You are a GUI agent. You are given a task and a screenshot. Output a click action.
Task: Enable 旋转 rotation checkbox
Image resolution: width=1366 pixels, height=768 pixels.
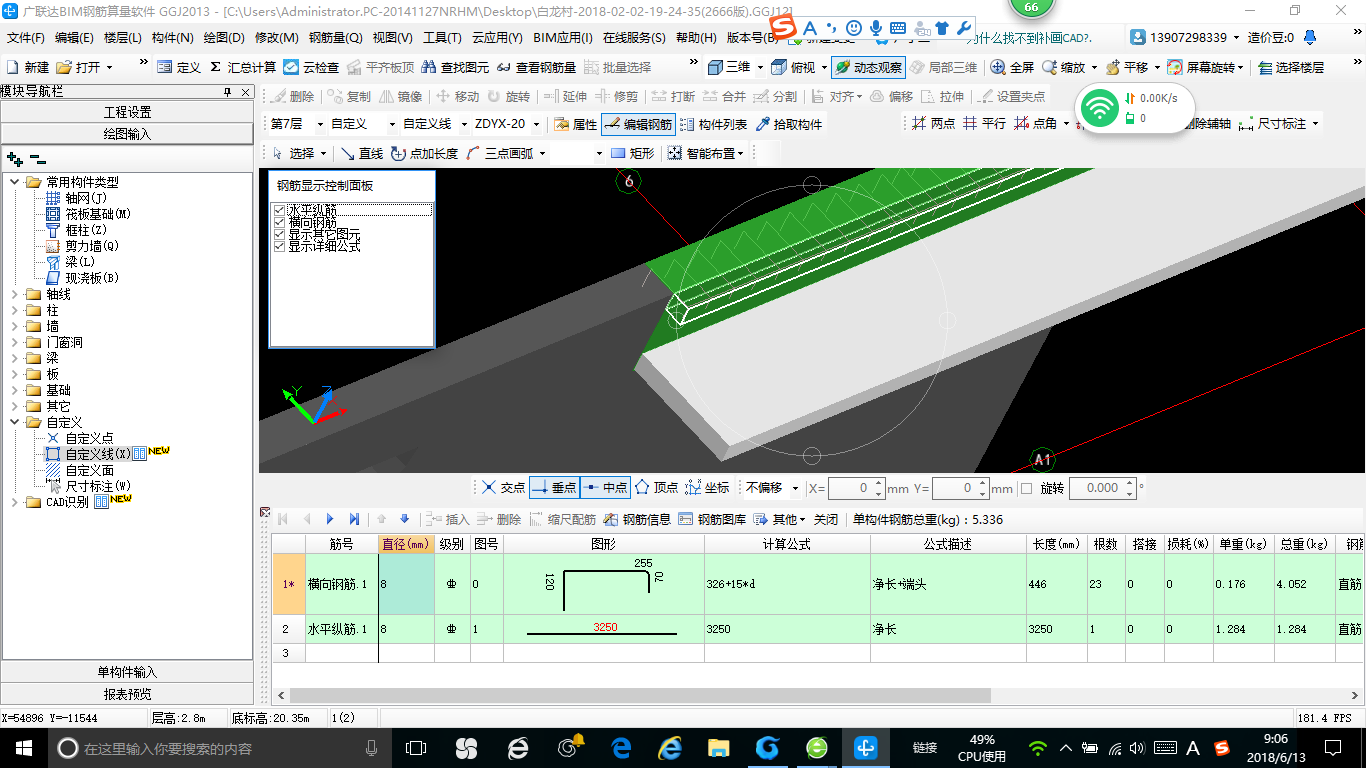[x=1026, y=488]
